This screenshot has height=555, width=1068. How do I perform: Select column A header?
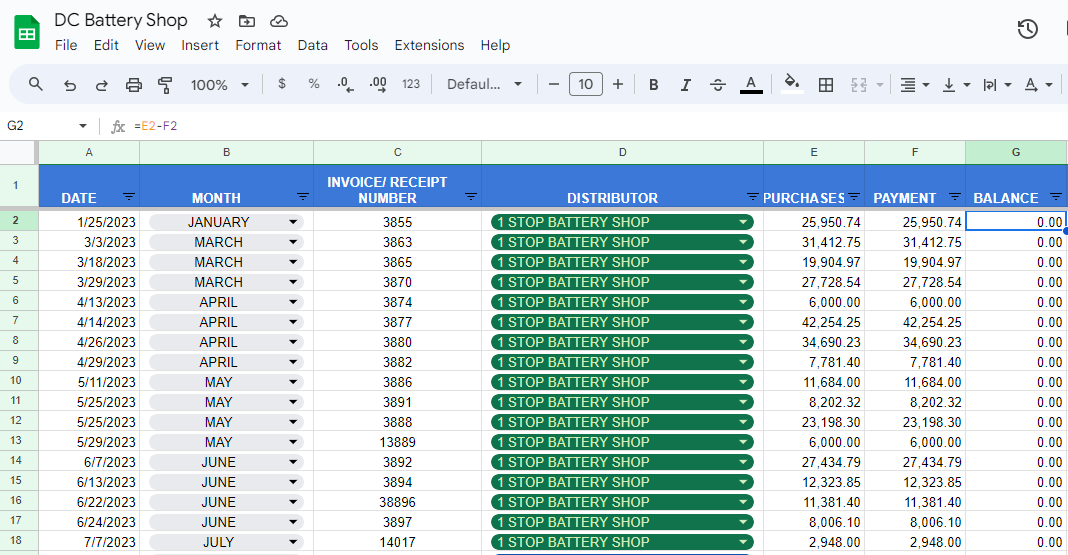point(89,153)
